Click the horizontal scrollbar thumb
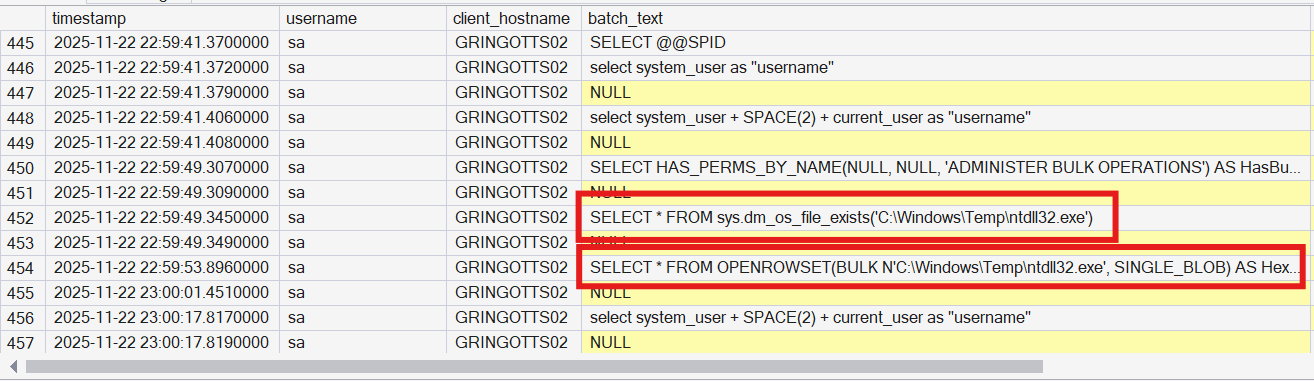The width and height of the screenshot is (1314, 381). (x=534, y=367)
